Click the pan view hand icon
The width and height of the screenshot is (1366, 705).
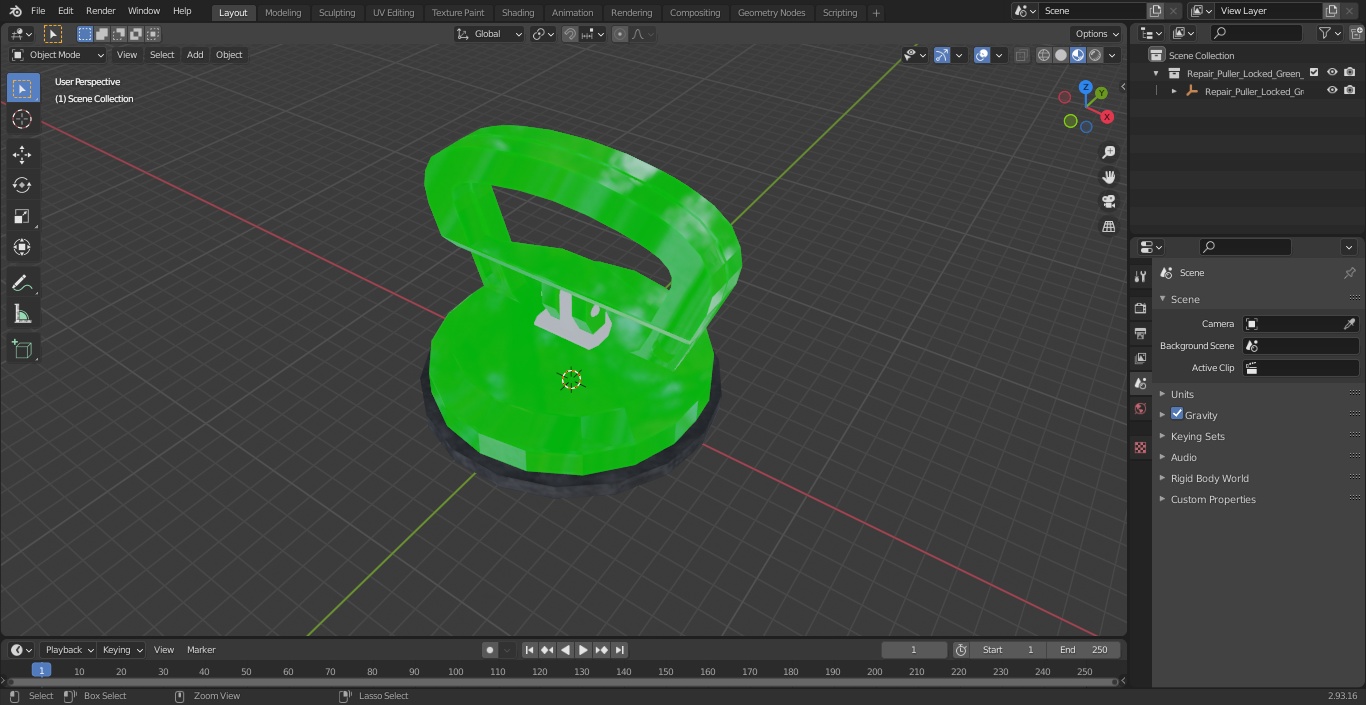coord(1108,177)
